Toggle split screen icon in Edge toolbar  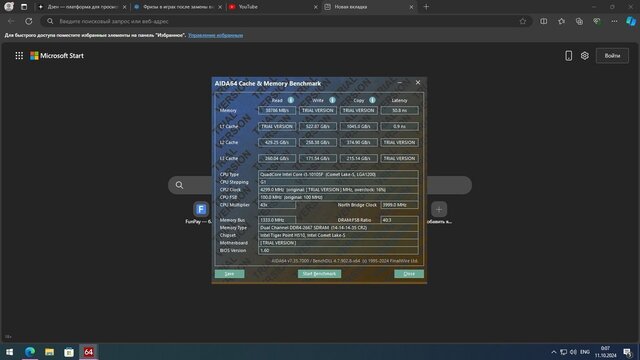pyautogui.click(x=544, y=21)
